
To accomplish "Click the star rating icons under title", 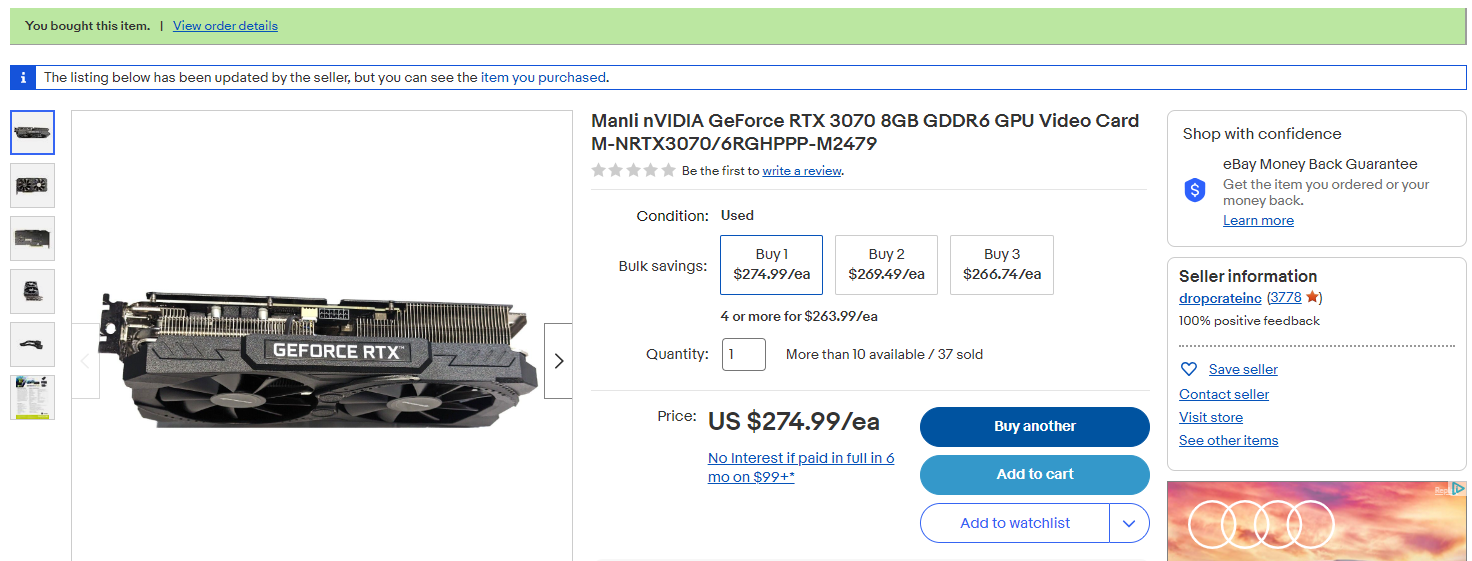I will point(633,171).
